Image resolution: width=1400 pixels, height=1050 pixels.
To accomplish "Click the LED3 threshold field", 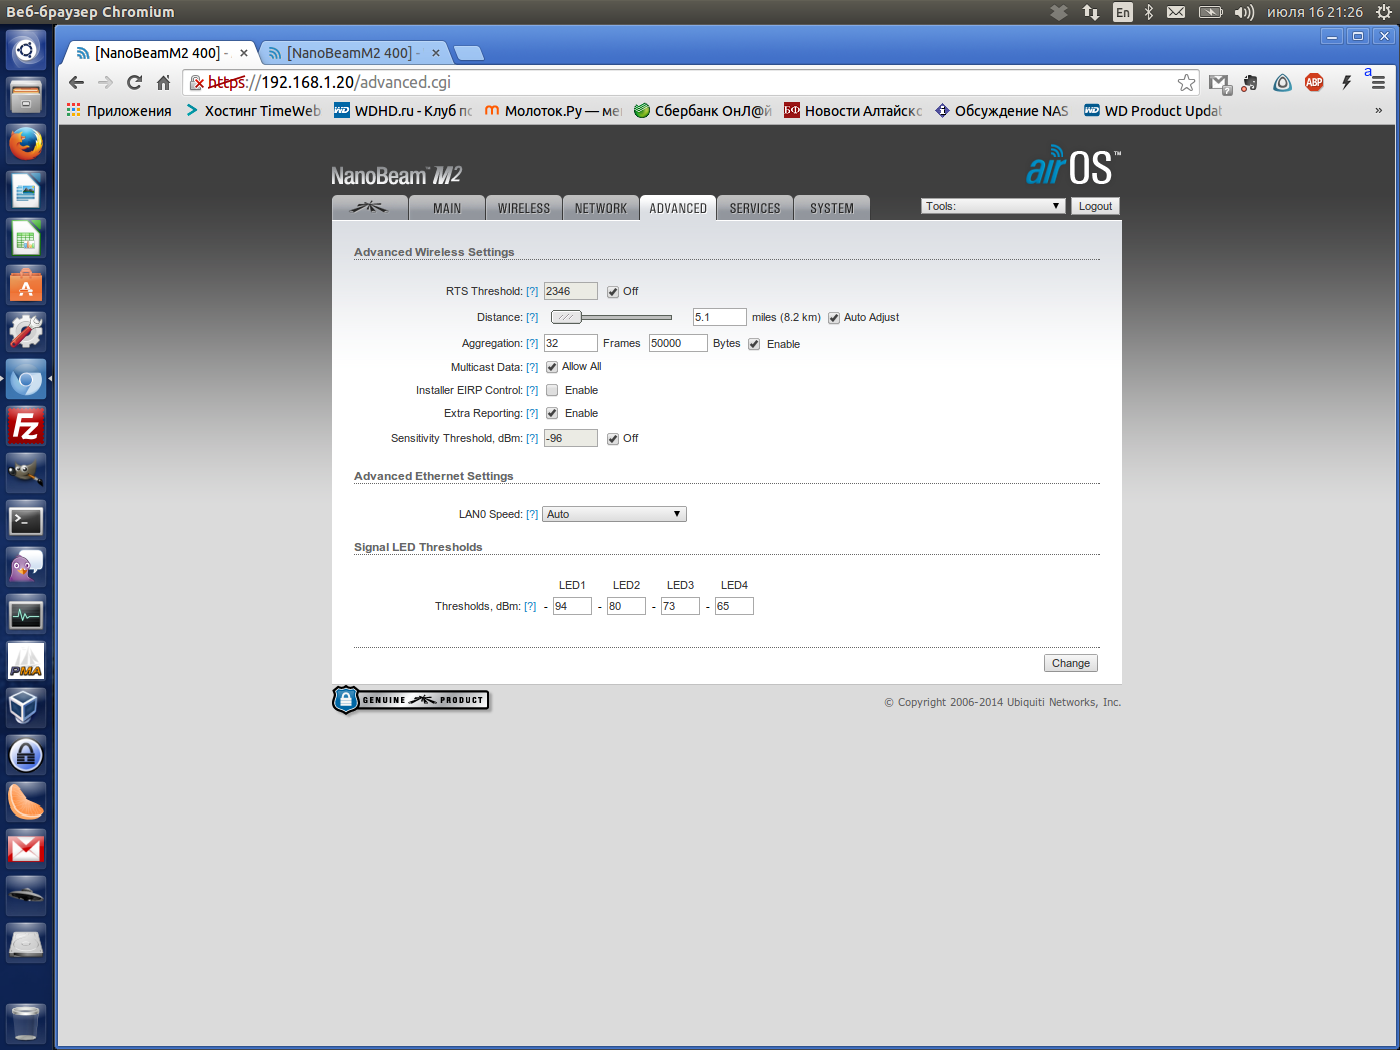I will click(680, 606).
